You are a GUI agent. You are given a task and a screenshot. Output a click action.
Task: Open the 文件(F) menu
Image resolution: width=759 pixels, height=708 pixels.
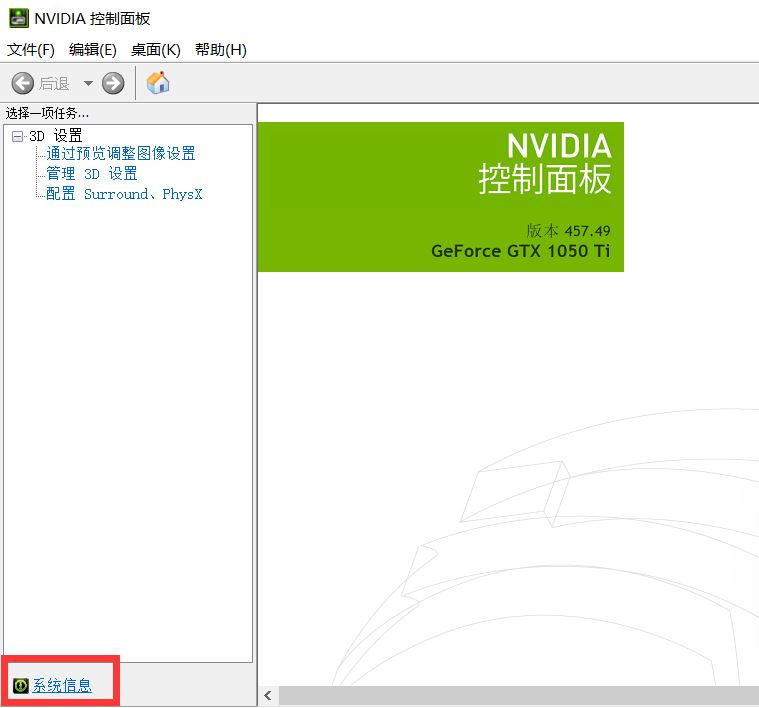30,49
